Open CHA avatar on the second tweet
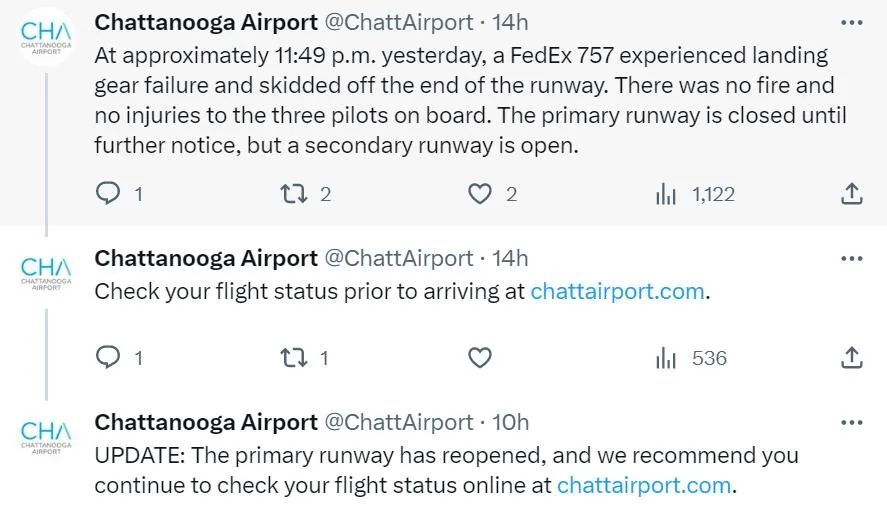 46,273
